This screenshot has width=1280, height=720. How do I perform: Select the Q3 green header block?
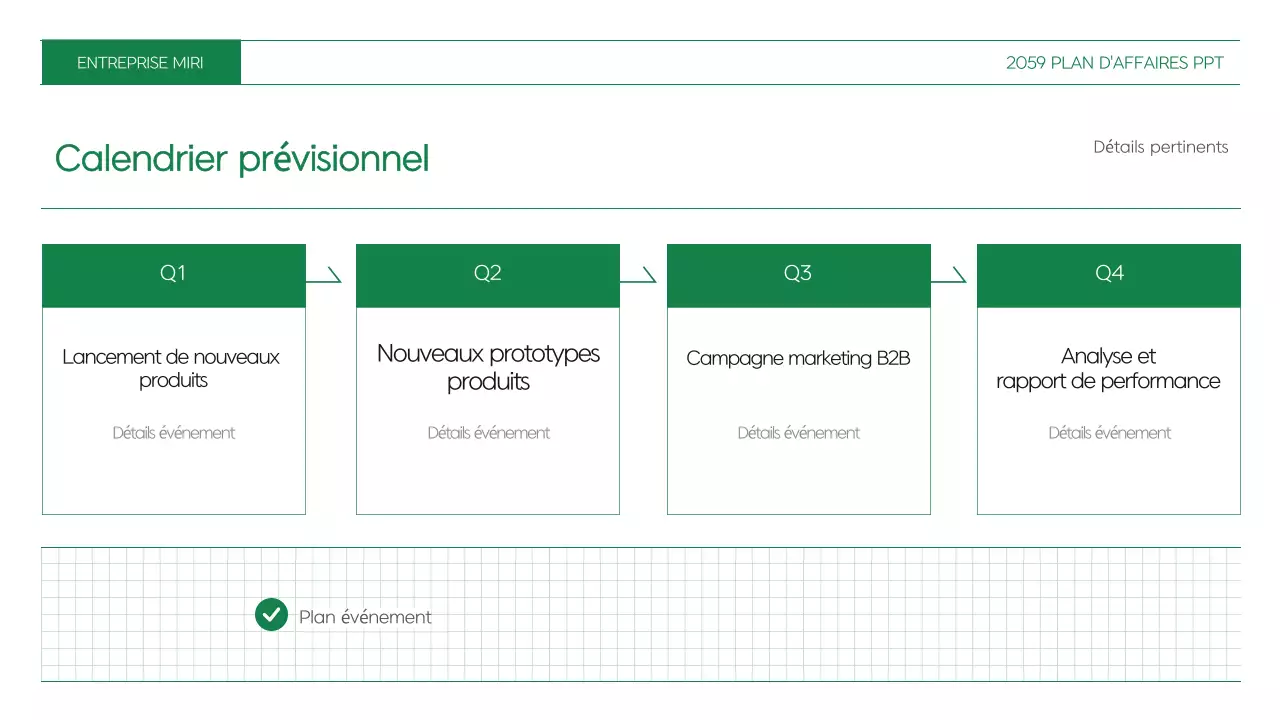(x=798, y=274)
